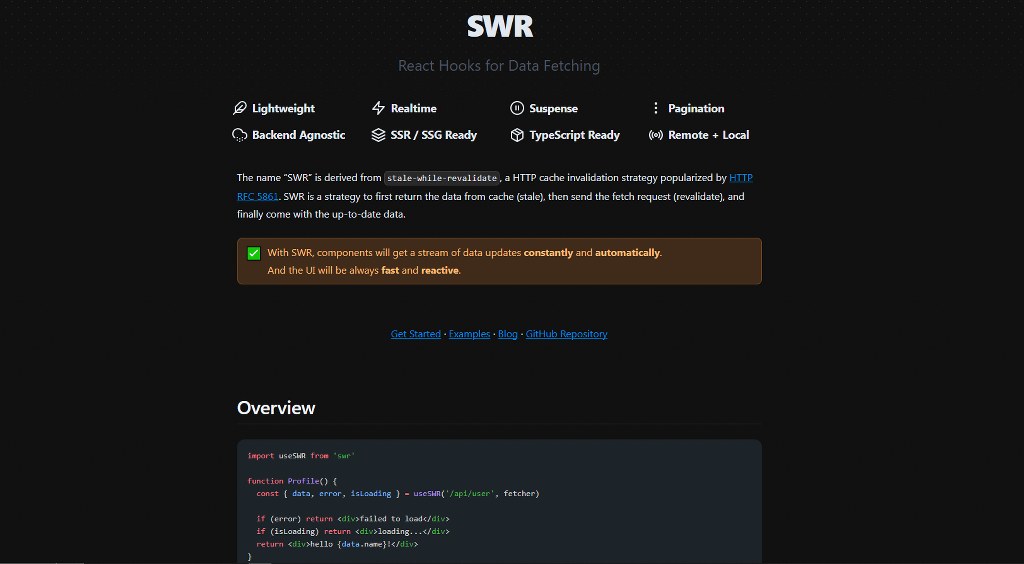Click the Pagination vertical dots icon
The height and width of the screenshot is (564, 1024).
point(656,108)
